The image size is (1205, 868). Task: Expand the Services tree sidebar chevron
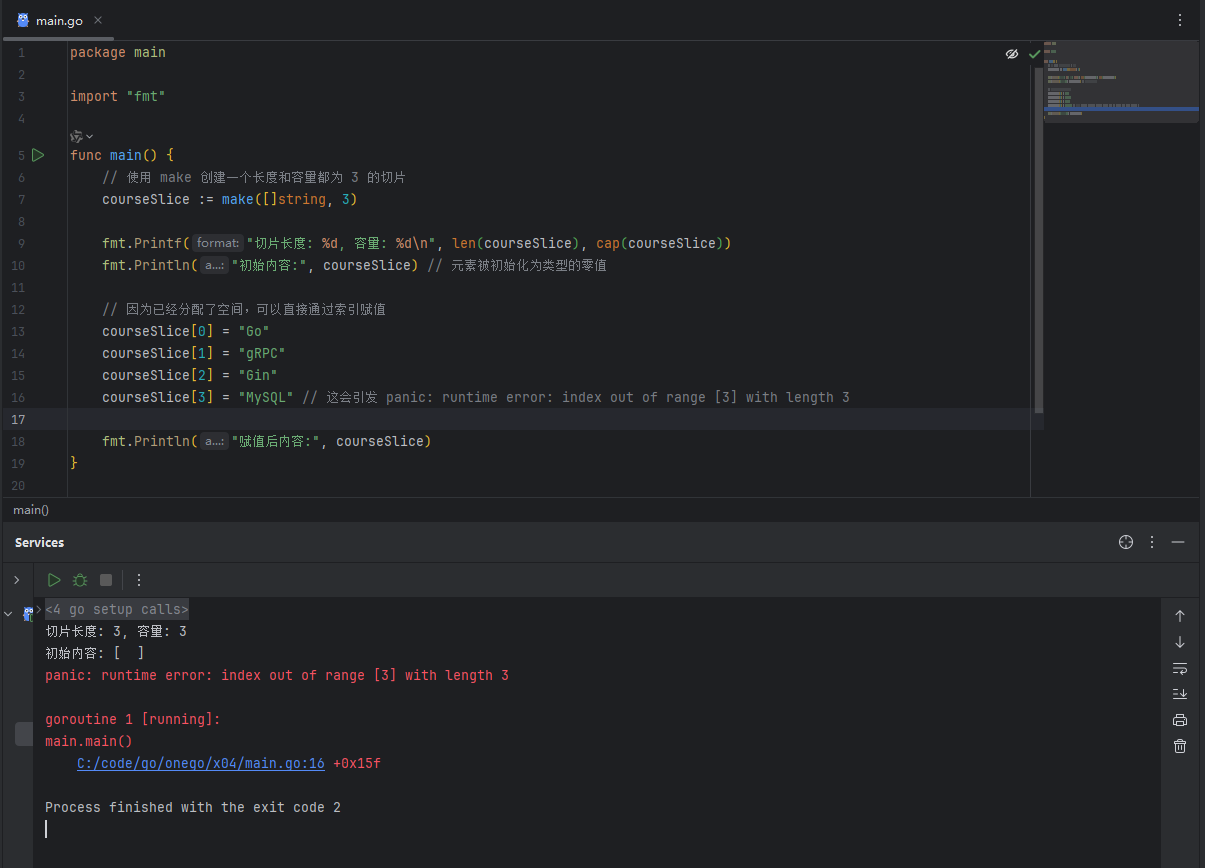[16, 580]
